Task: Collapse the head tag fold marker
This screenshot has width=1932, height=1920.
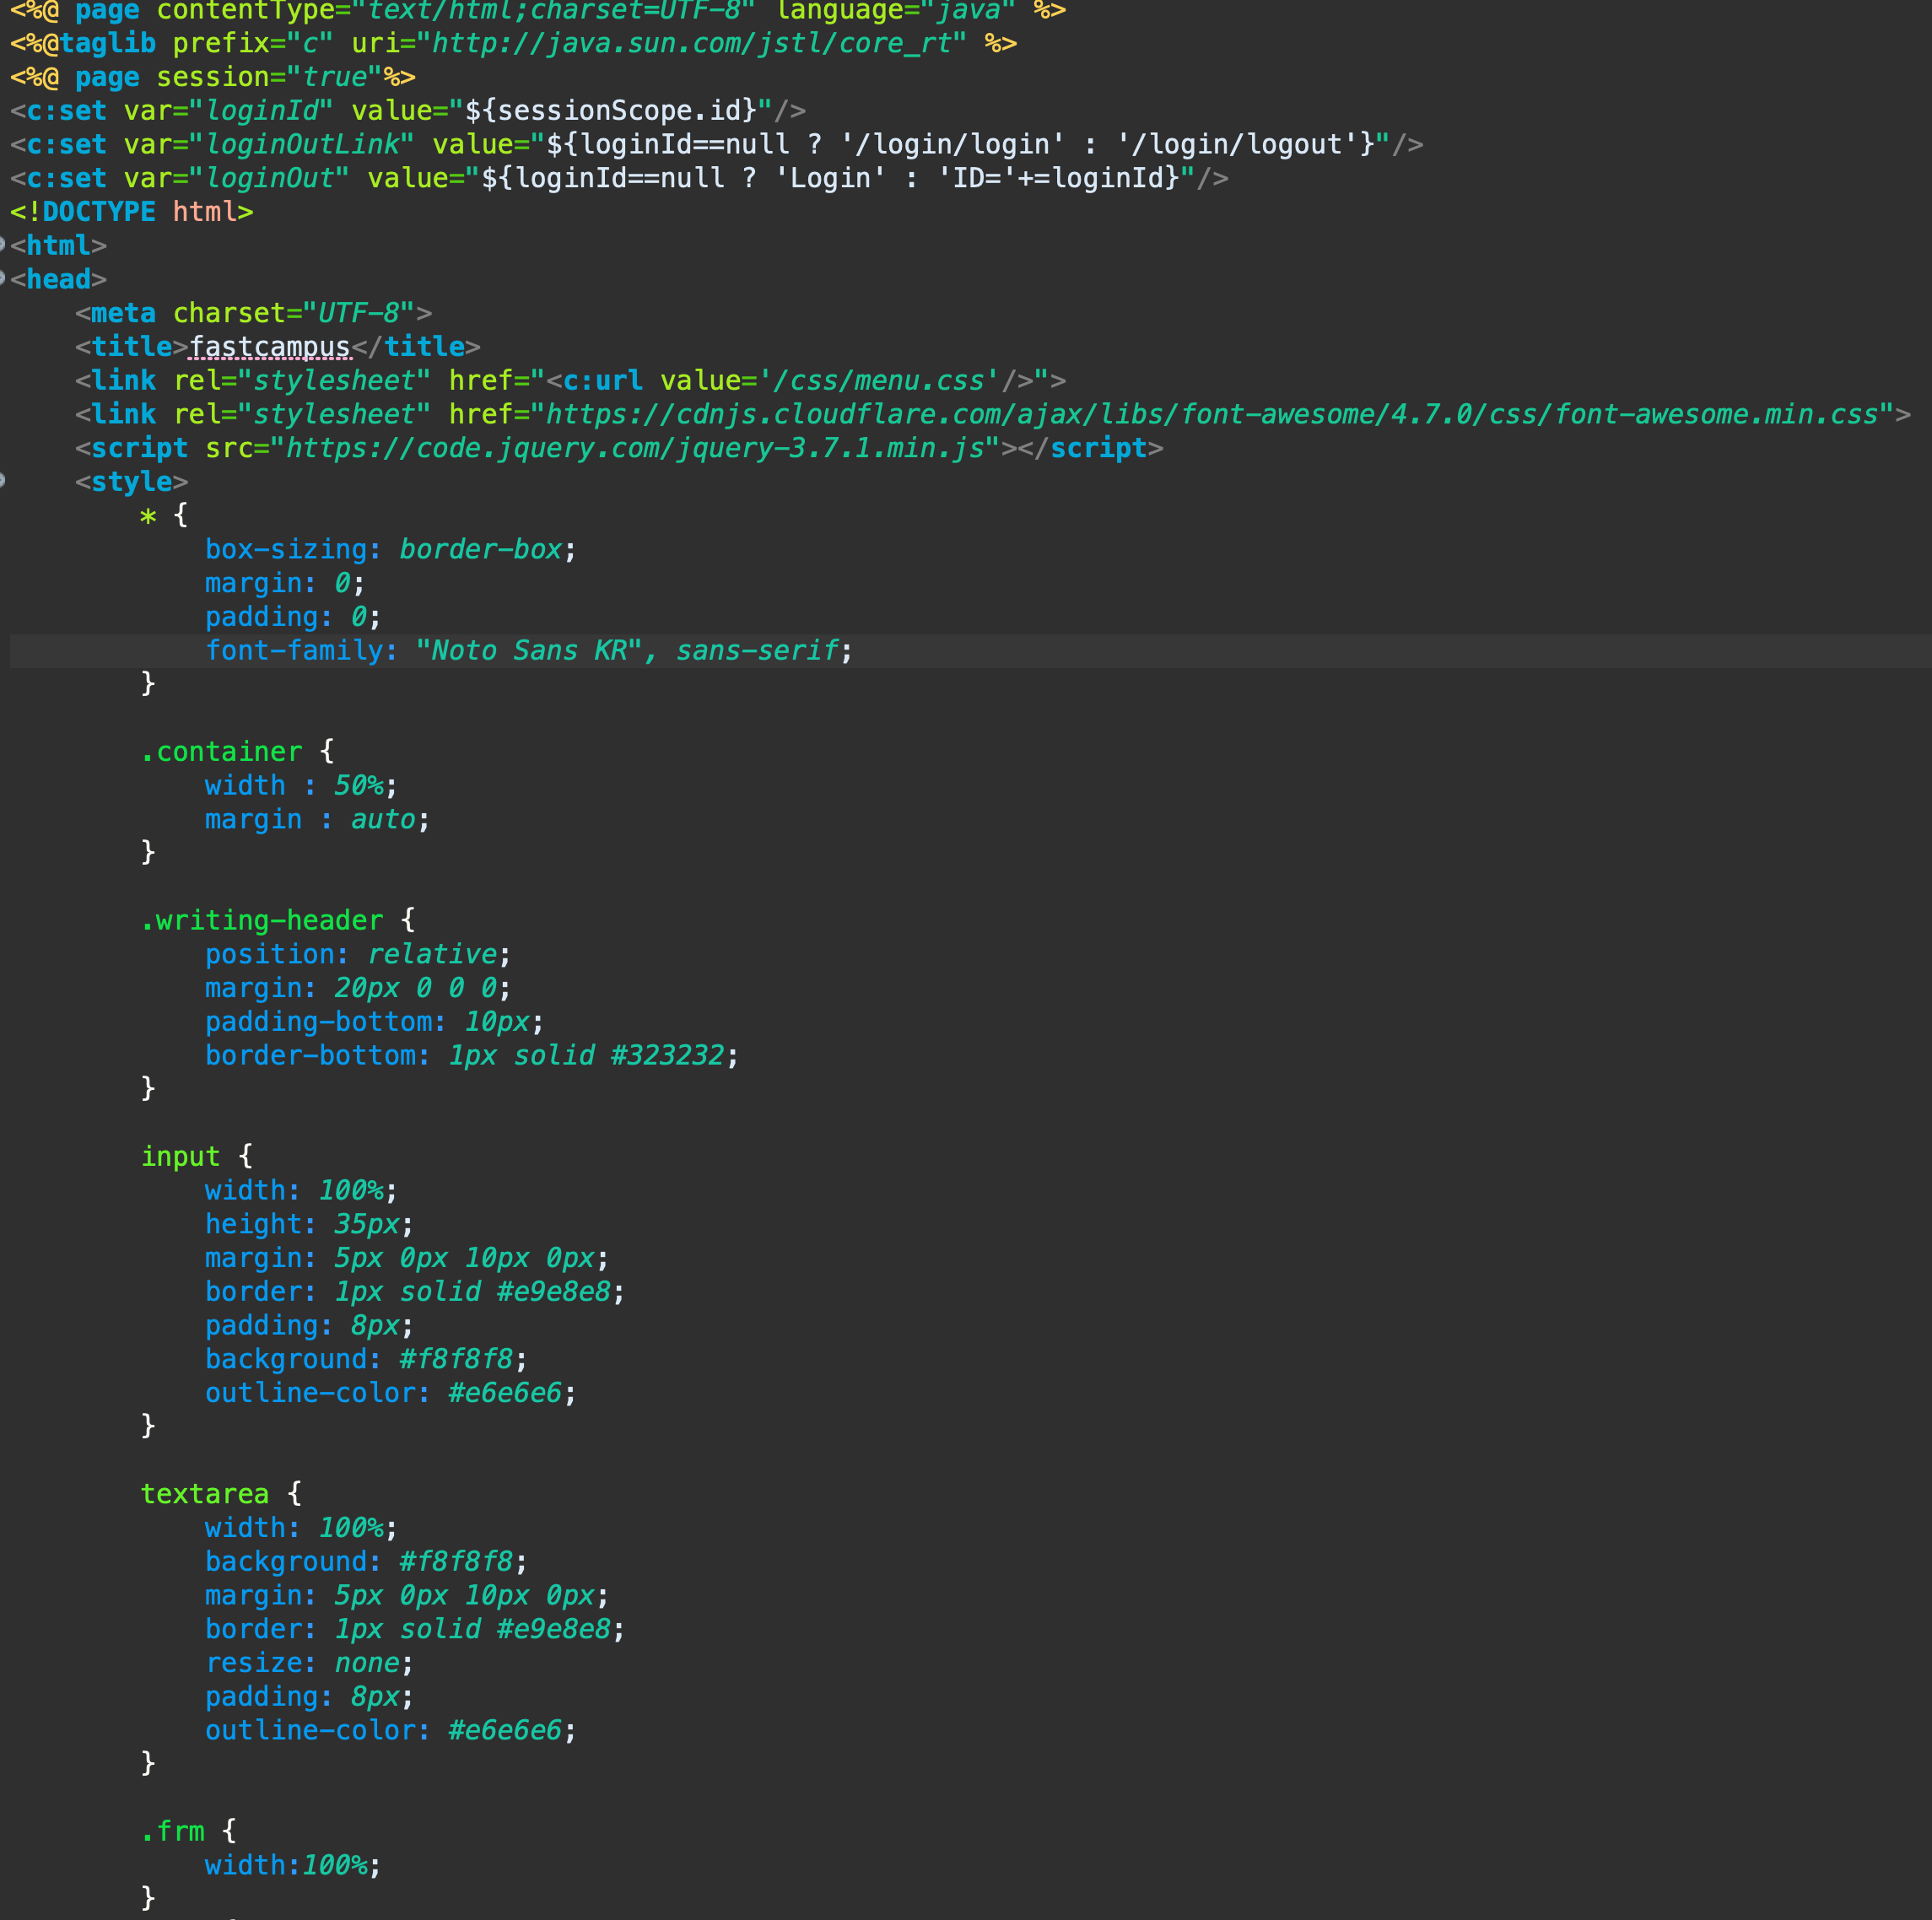Action: 3,279
